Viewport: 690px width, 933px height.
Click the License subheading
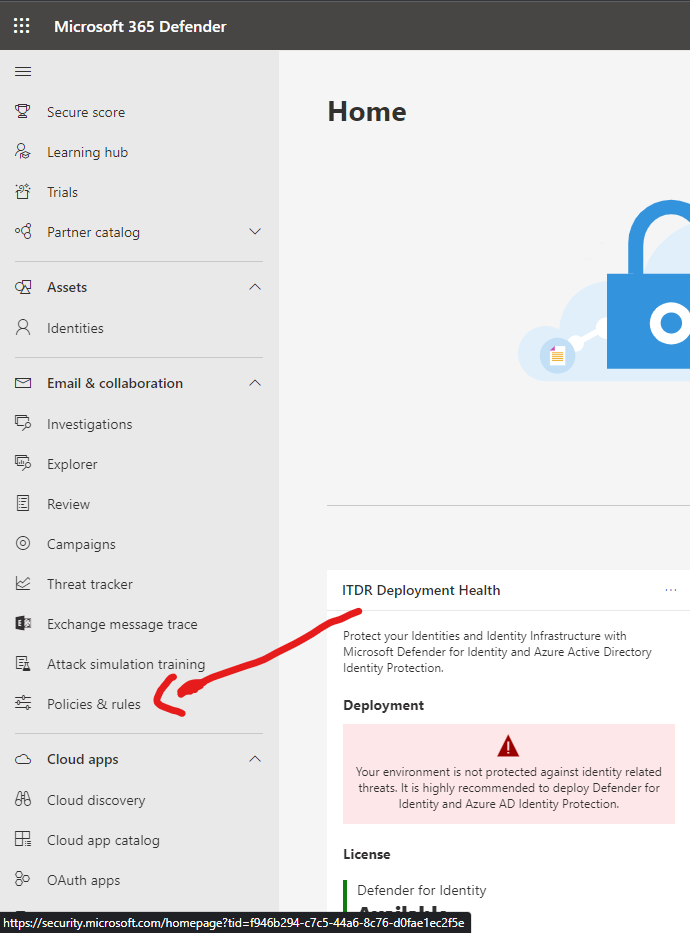(x=366, y=854)
